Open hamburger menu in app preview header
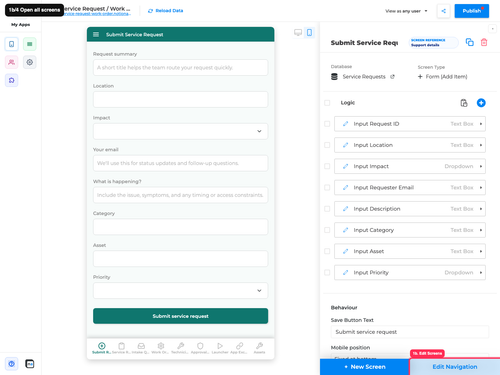This screenshot has height=375, width=500. click(96, 34)
